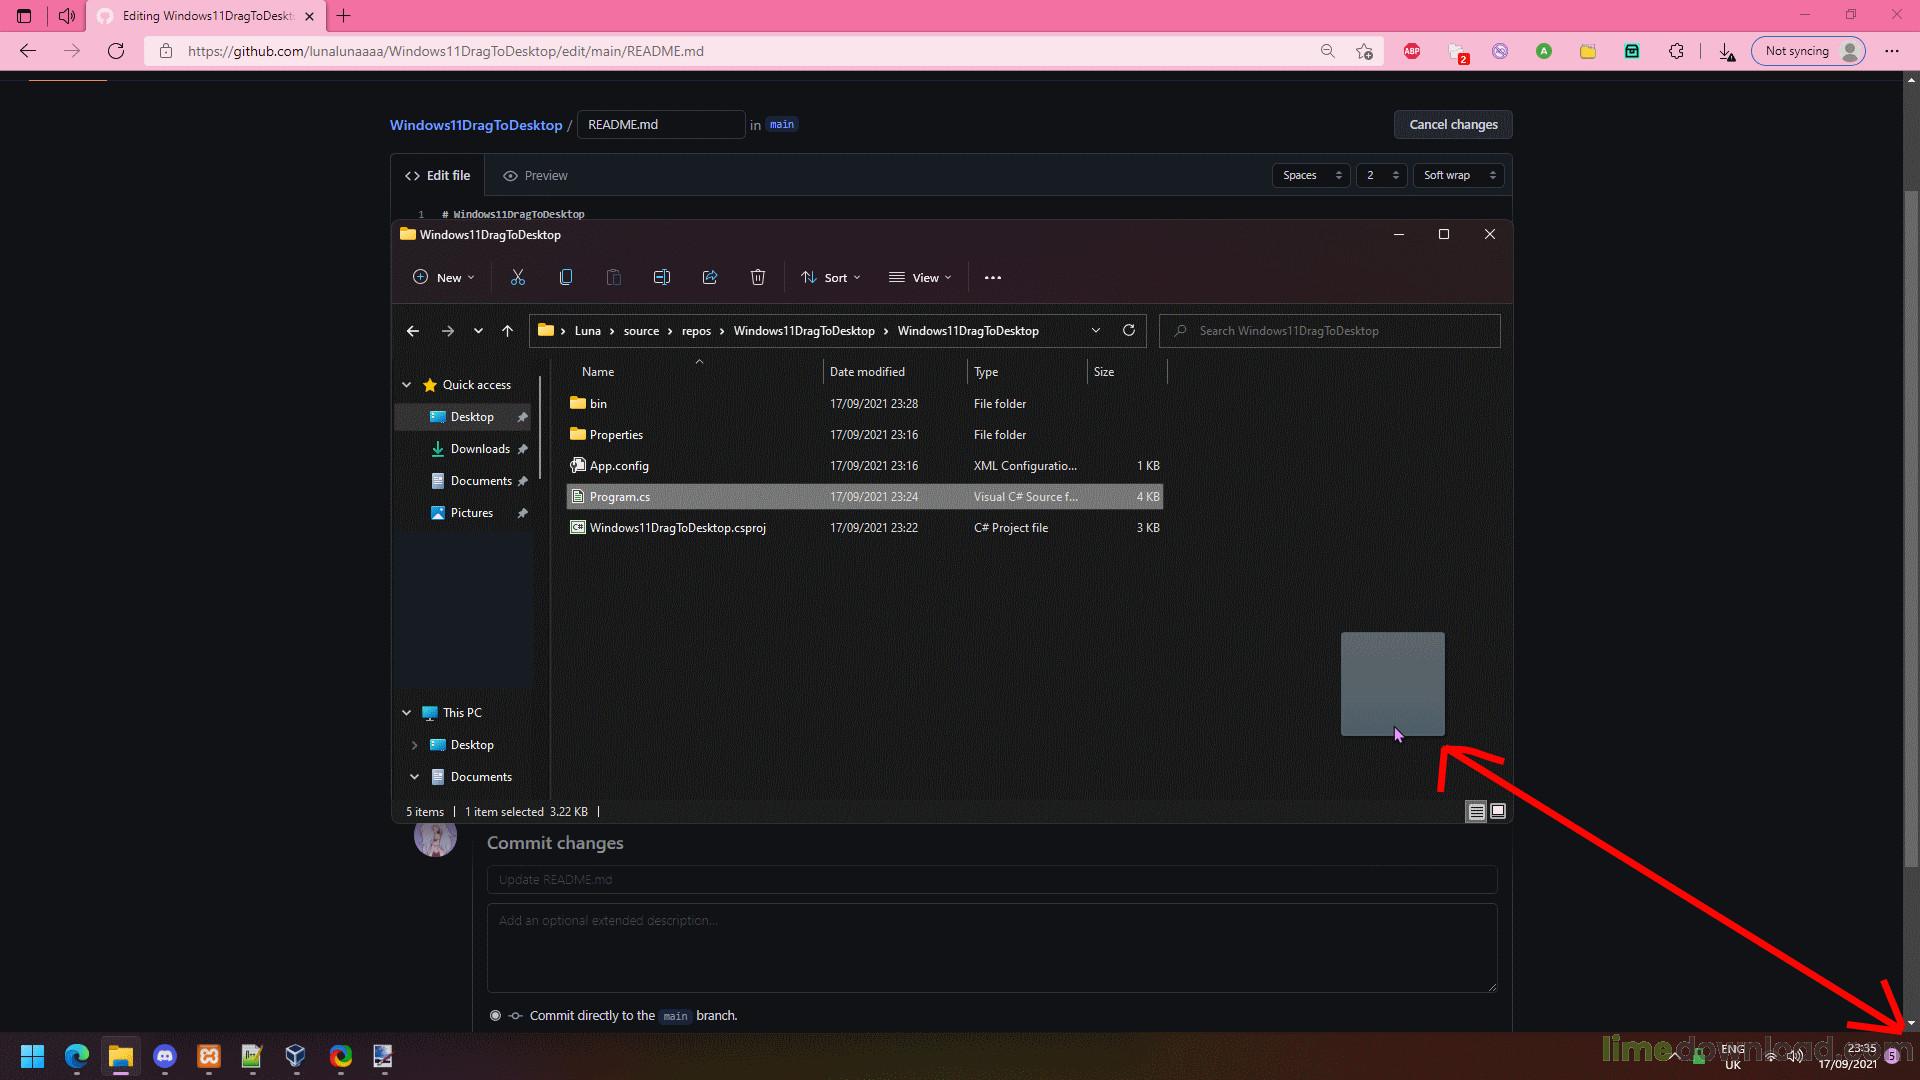
Task: Open the Windows11DragToDesktop repository link
Action: (476, 125)
